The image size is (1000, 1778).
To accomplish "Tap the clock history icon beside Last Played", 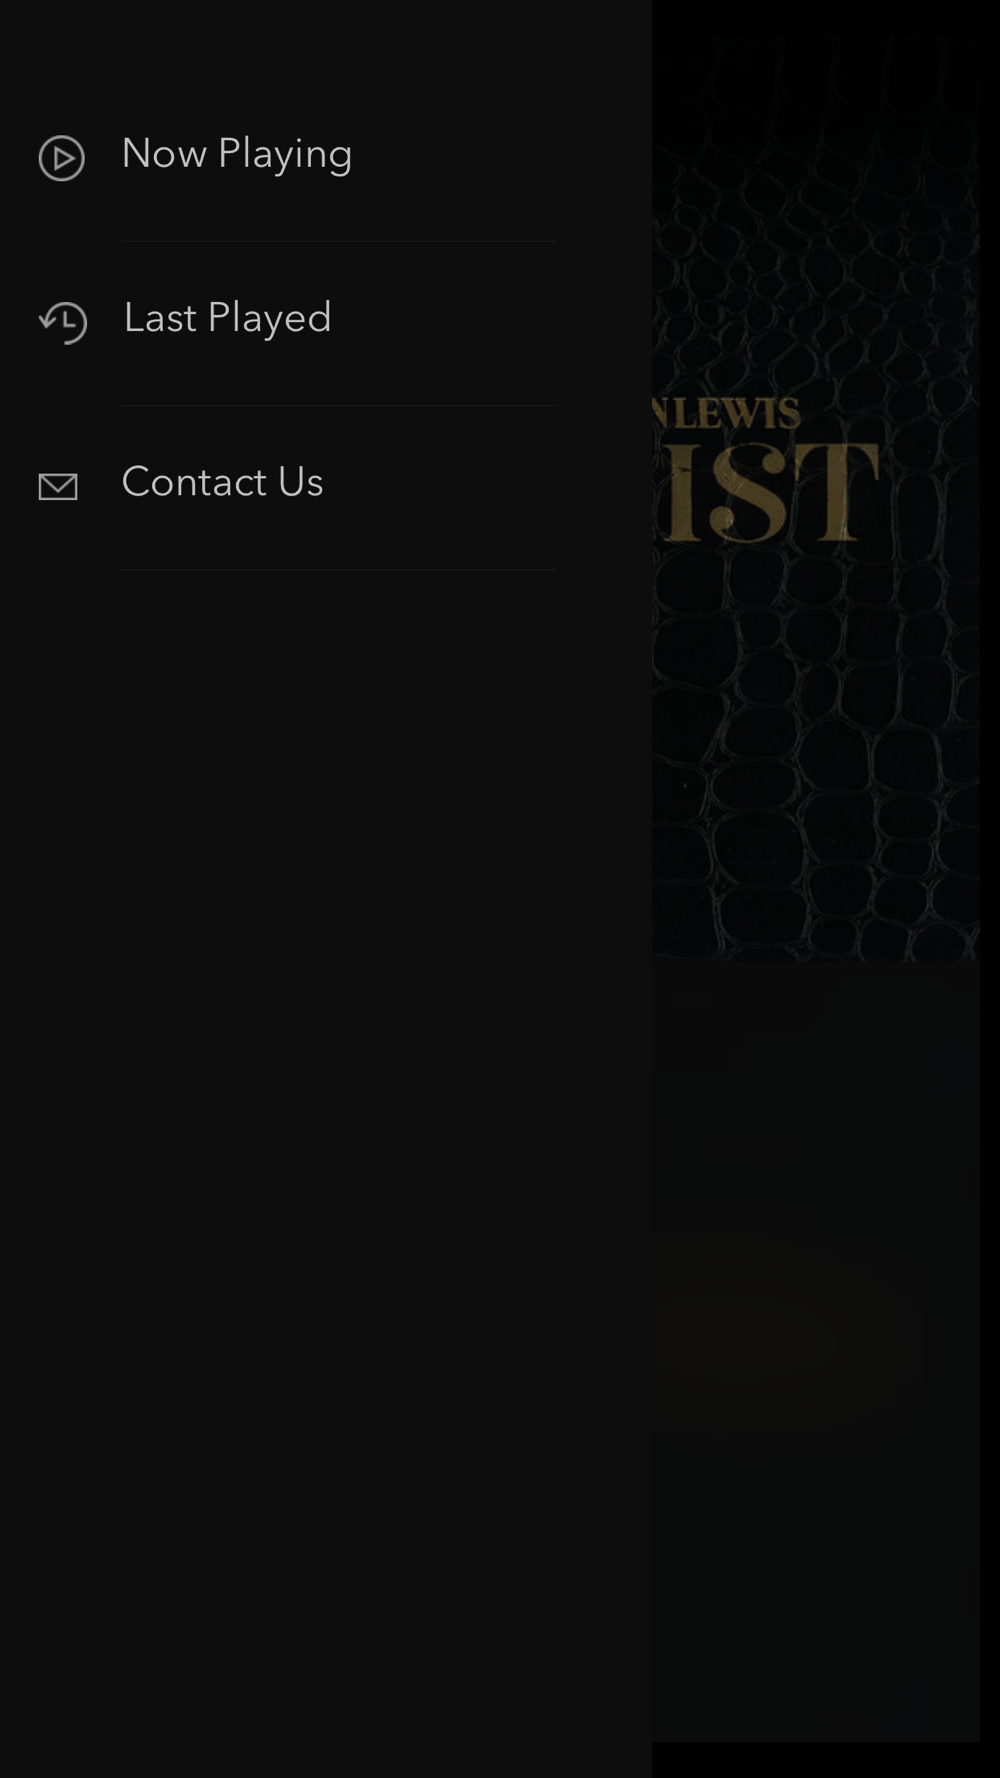I will click(63, 322).
